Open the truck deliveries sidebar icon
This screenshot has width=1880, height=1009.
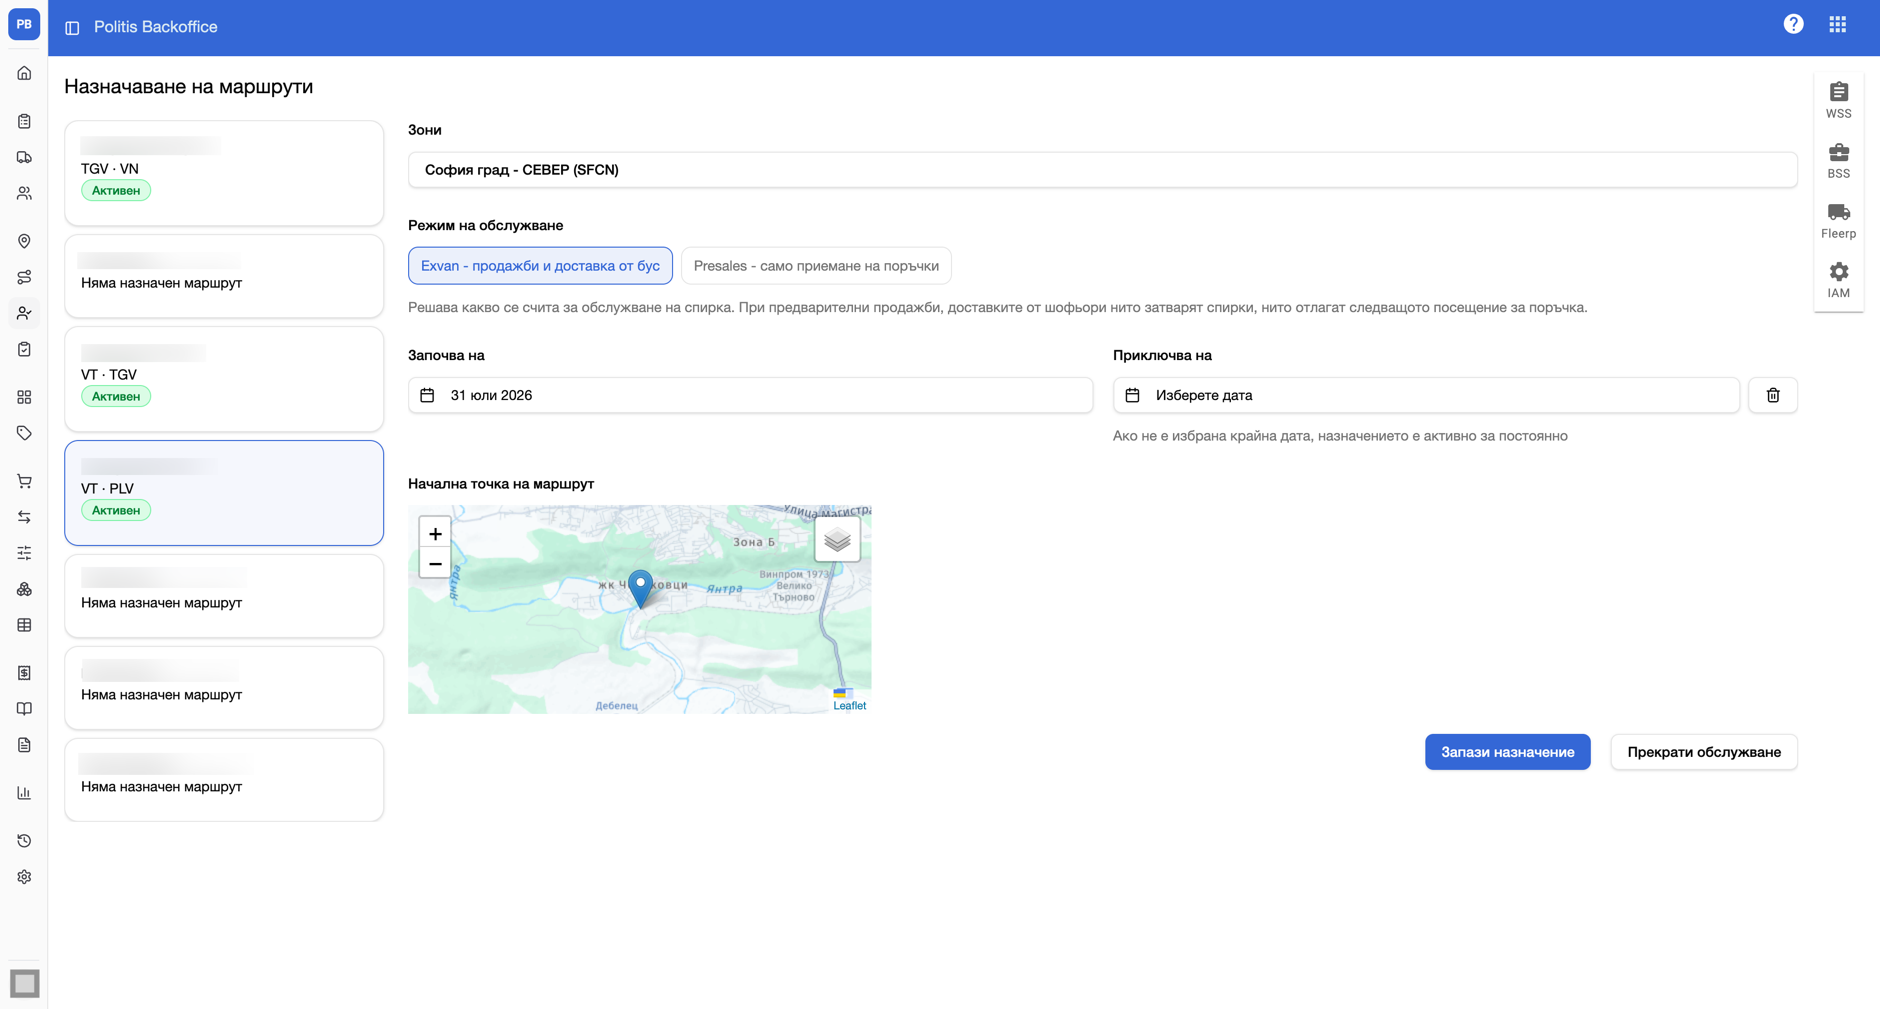tap(24, 157)
